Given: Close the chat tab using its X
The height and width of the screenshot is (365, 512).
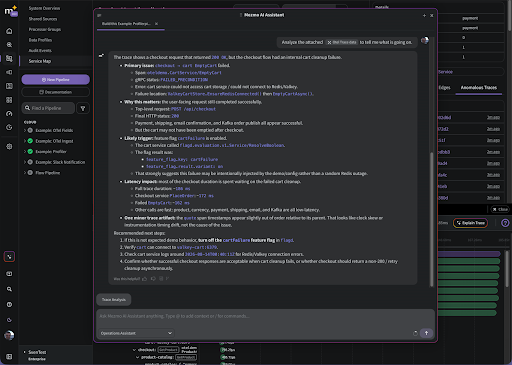Looking at the screenshot, I should [x=156, y=24].
